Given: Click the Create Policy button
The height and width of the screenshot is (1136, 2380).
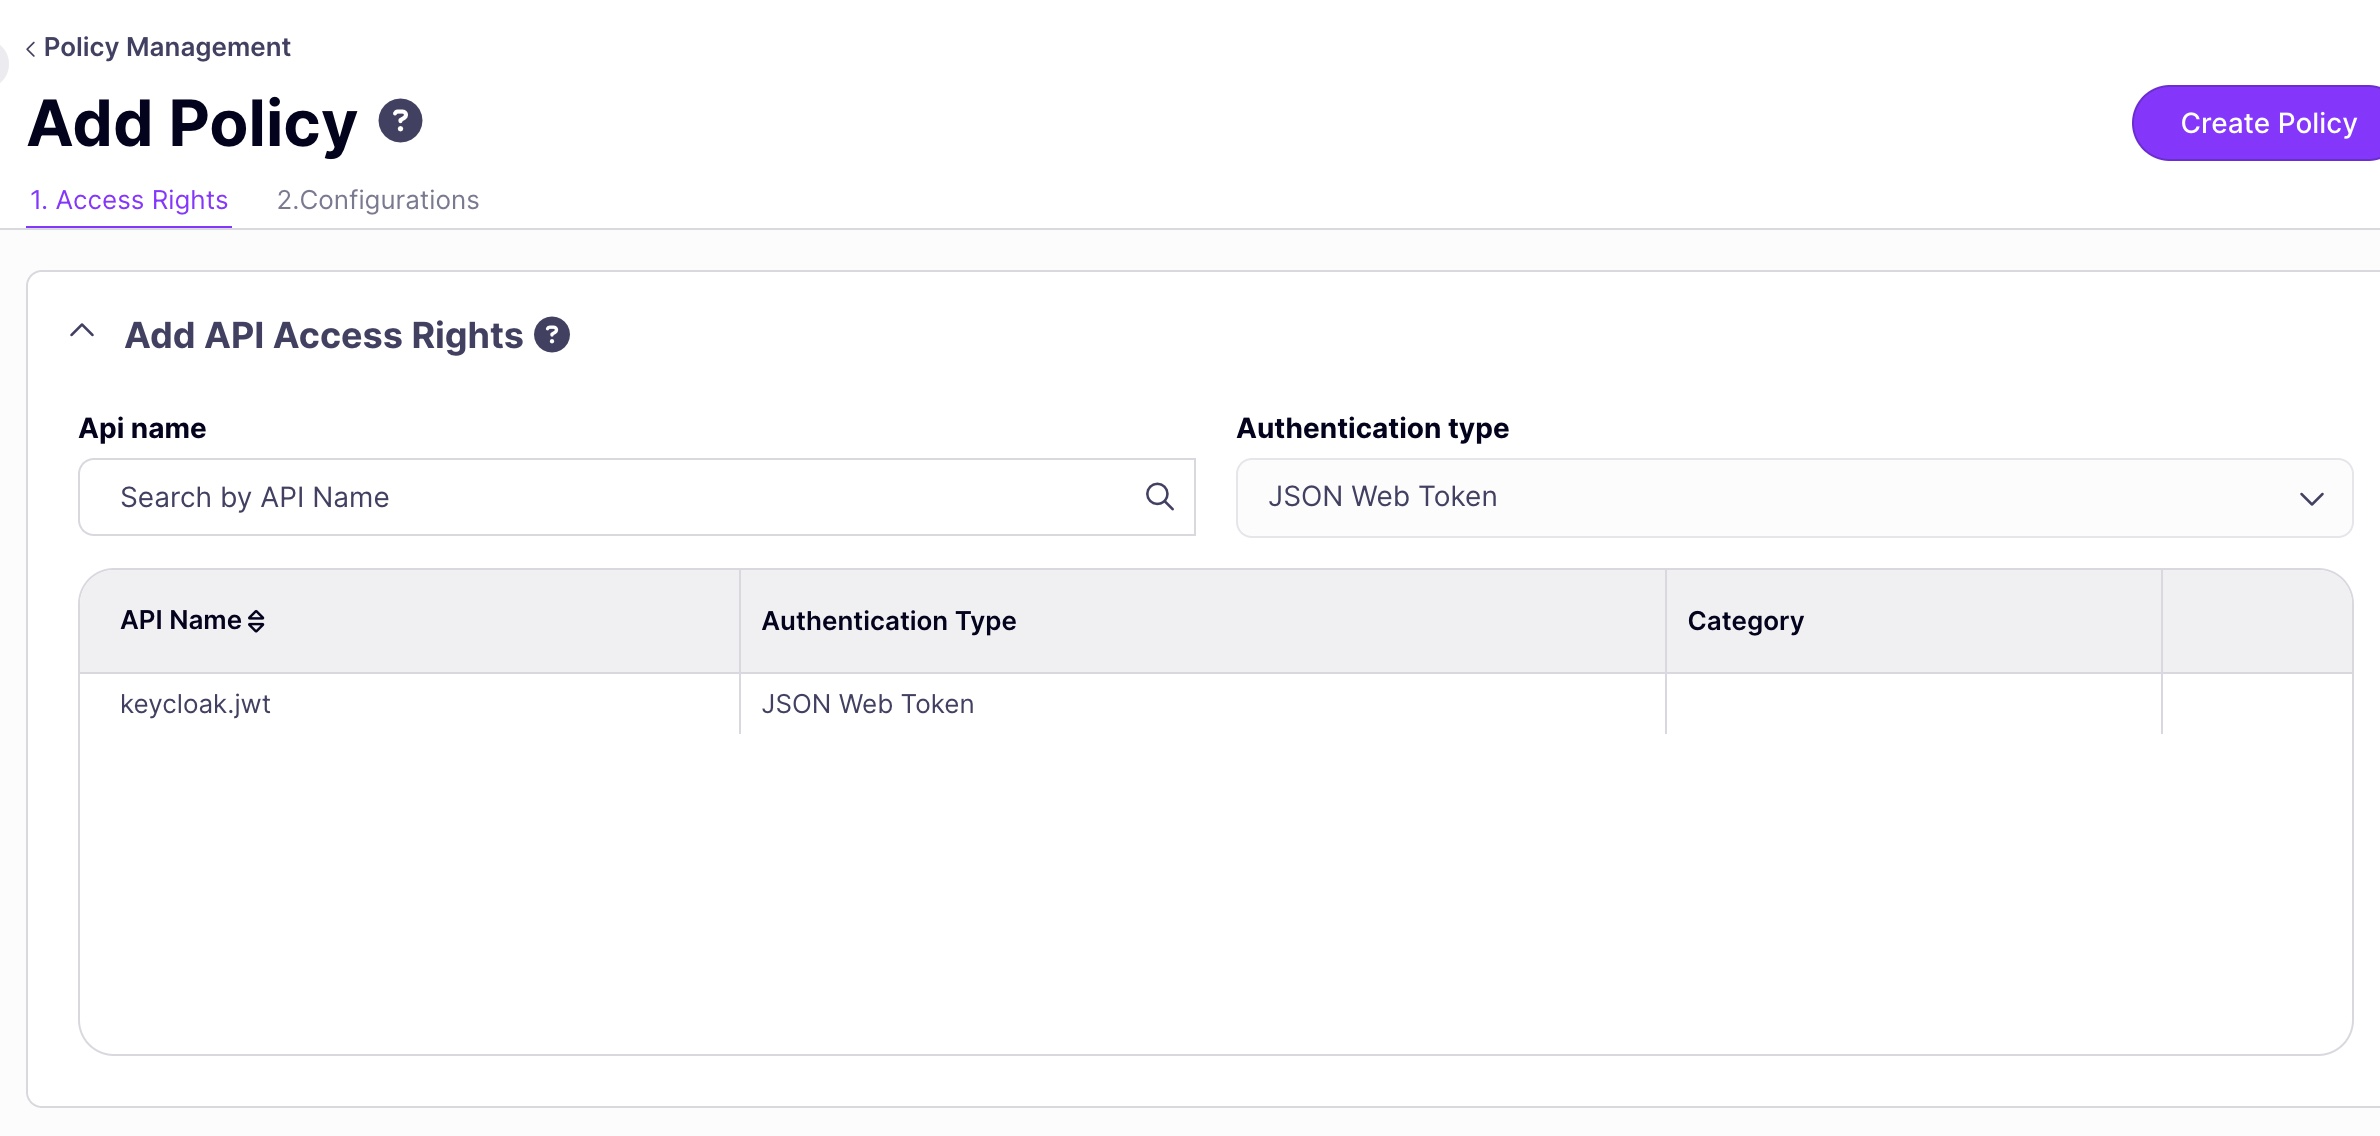Looking at the screenshot, I should point(2266,122).
